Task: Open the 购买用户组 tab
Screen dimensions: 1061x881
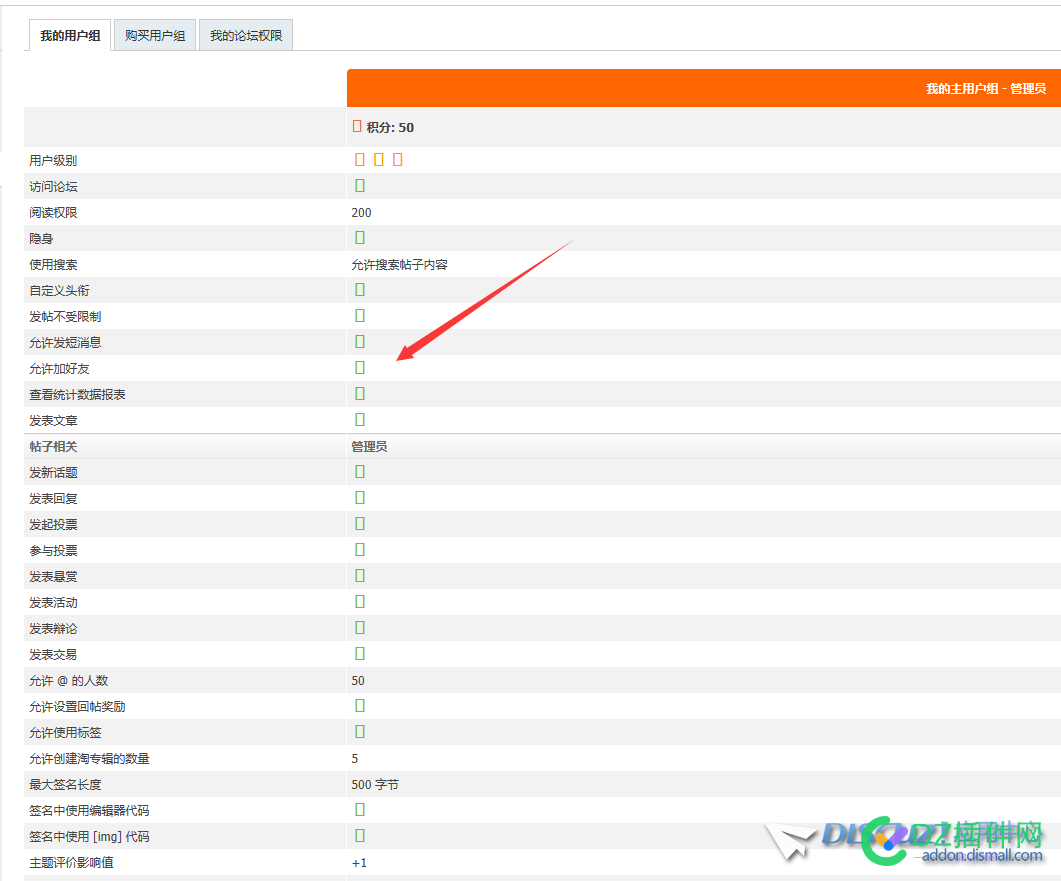Action: (x=155, y=36)
